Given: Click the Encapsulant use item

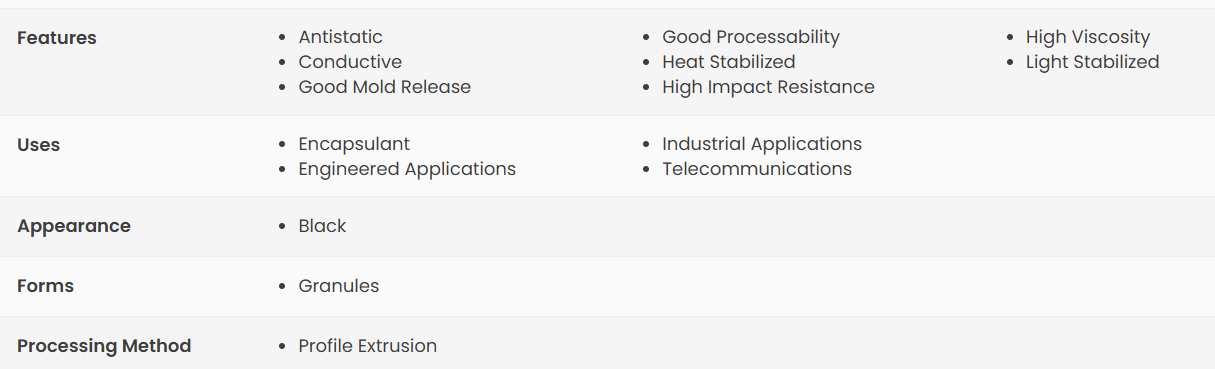Looking at the screenshot, I should tap(354, 144).
